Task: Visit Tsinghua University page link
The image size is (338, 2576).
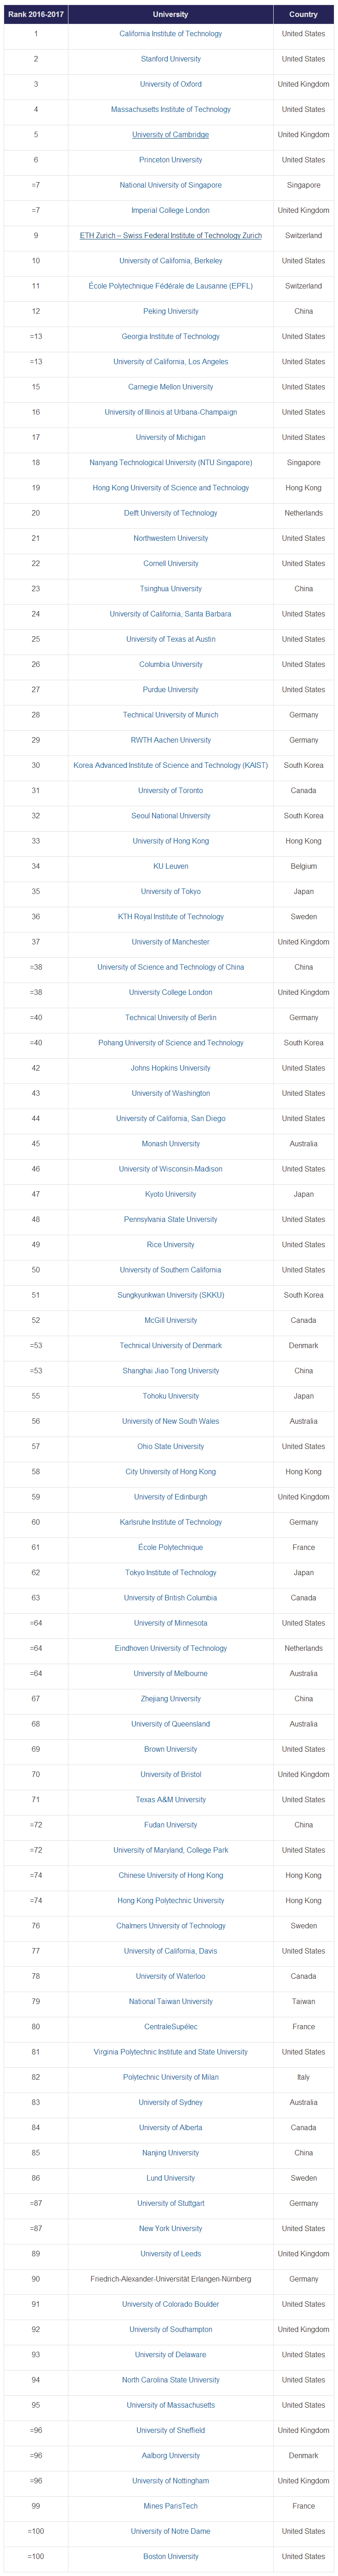Action: point(170,589)
